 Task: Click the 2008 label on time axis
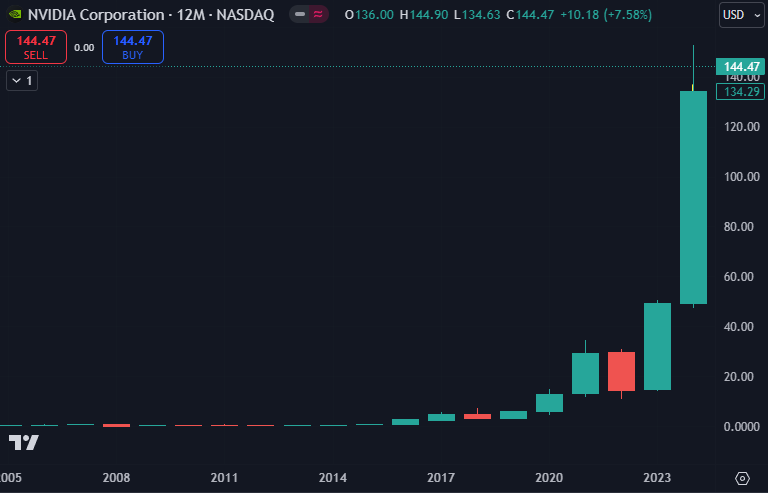116,478
